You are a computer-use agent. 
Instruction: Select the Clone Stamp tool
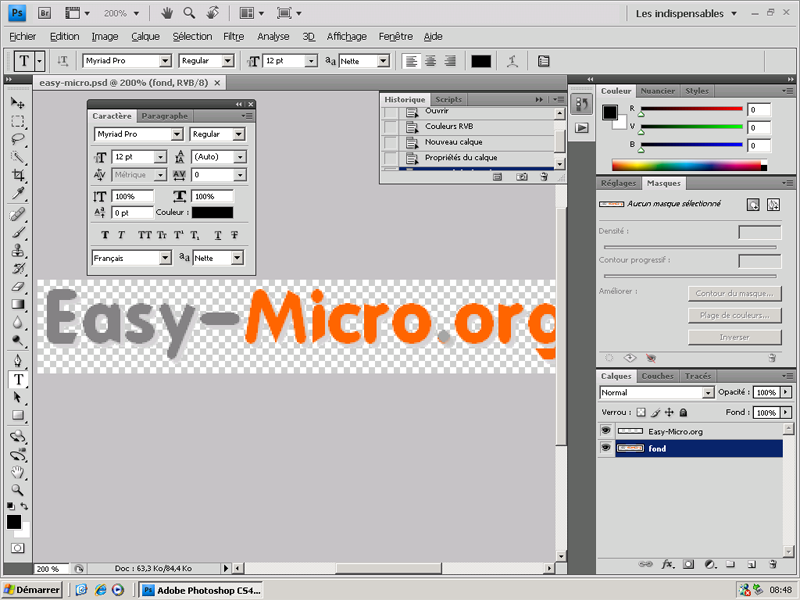(x=18, y=251)
